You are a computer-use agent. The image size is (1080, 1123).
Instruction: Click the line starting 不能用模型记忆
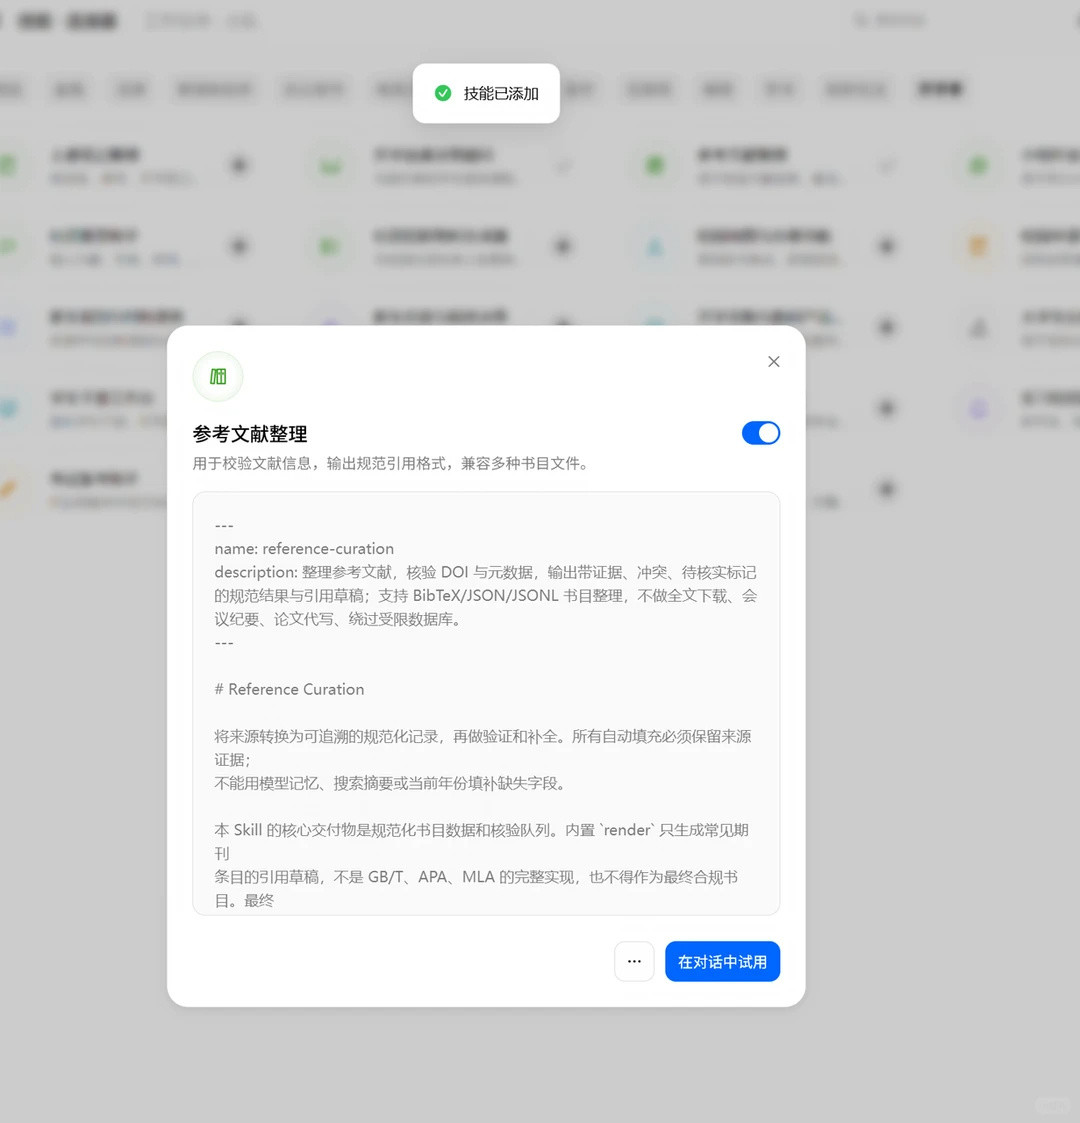coord(390,784)
